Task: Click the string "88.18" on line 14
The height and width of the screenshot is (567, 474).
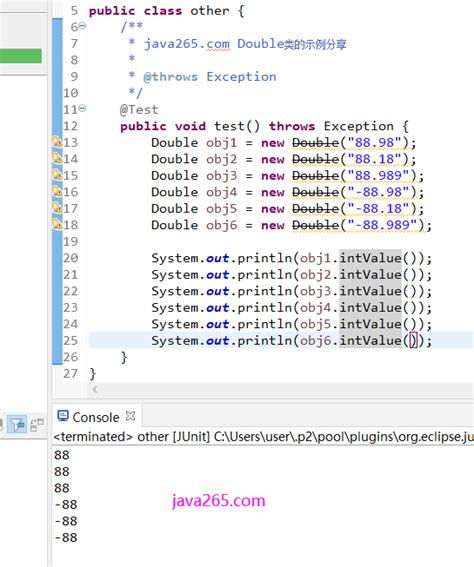Action: [374, 159]
